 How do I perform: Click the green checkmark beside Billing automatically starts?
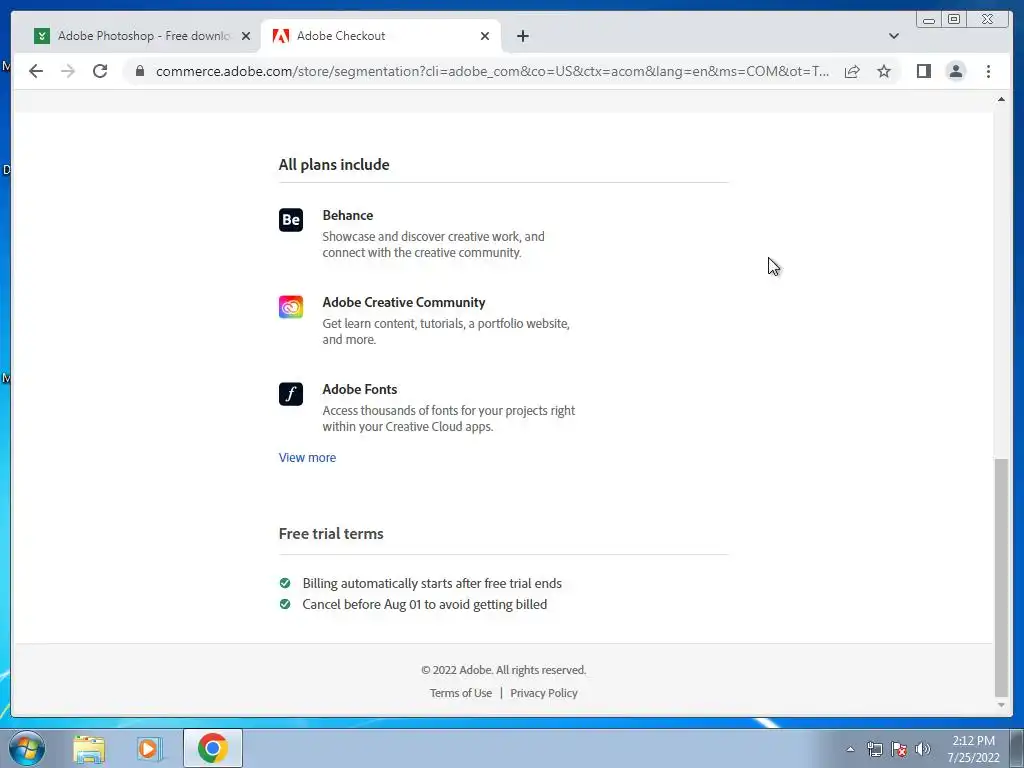[285, 583]
